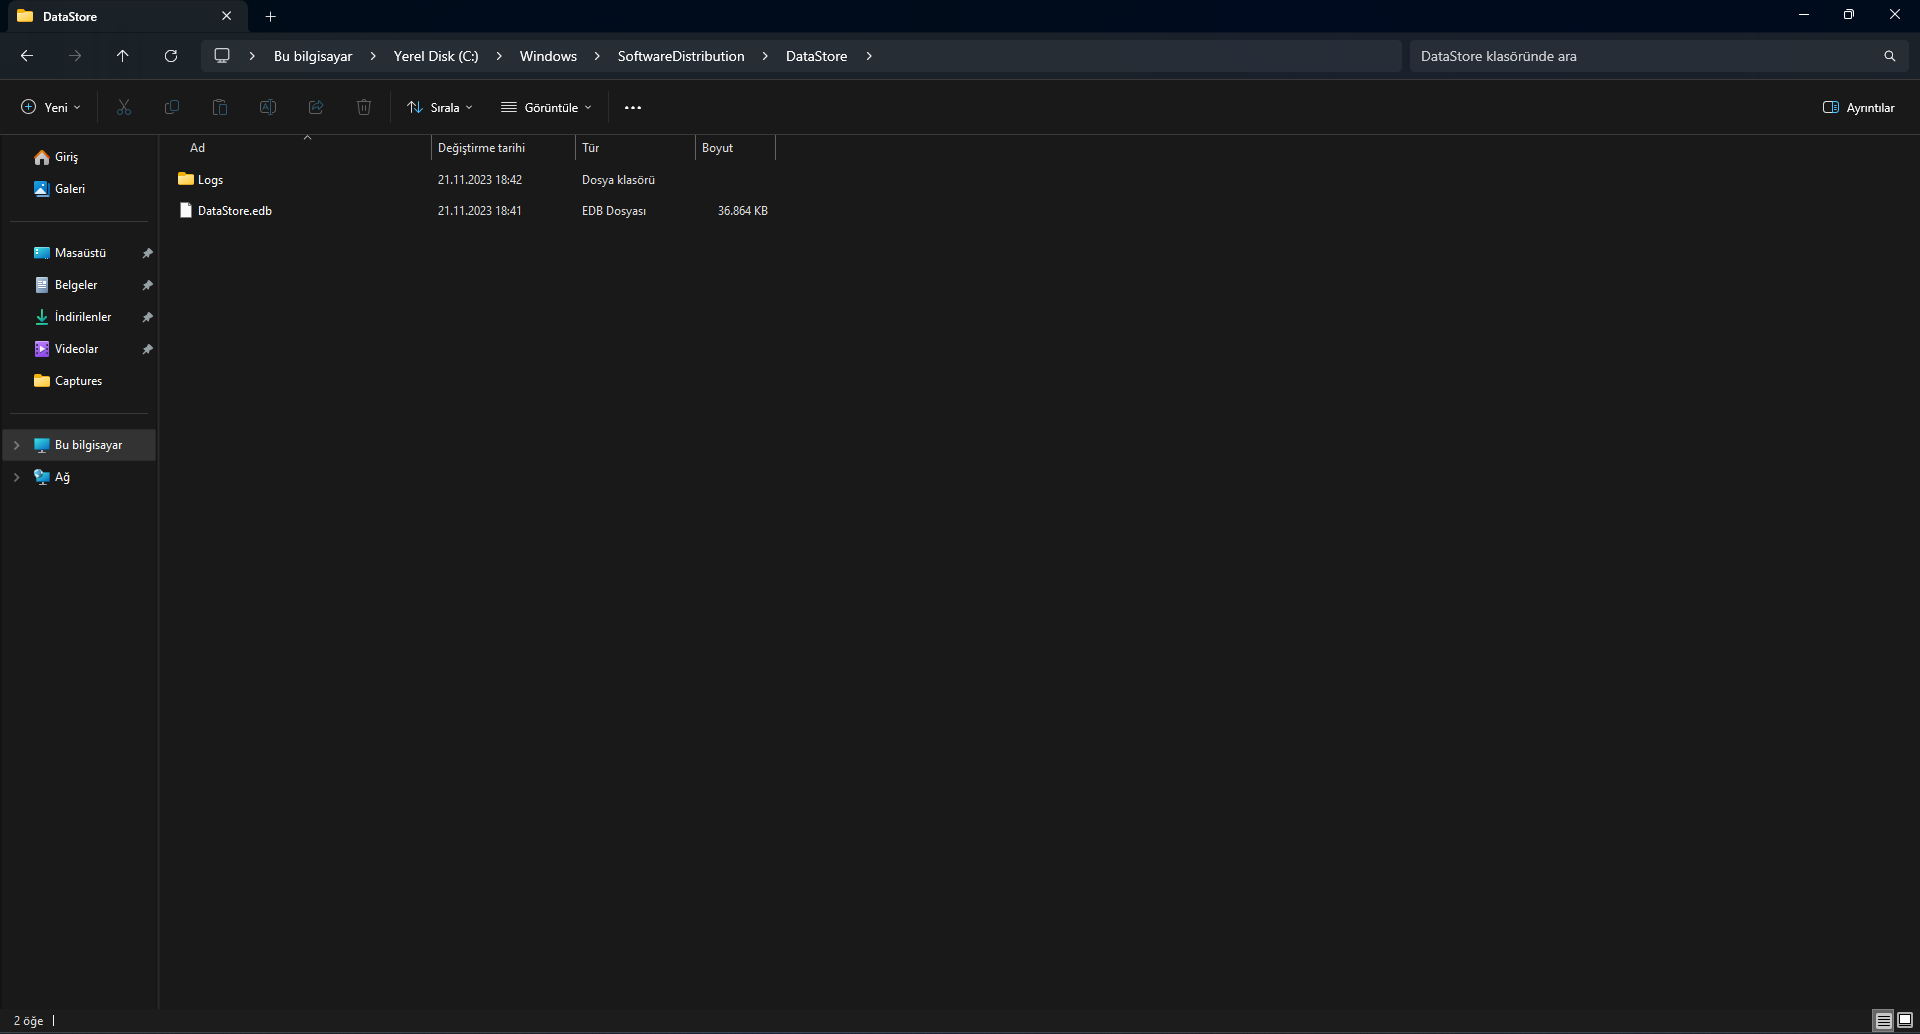This screenshot has width=1920, height=1034.
Task: Select the DataStore.edb file icon
Action: coord(186,210)
